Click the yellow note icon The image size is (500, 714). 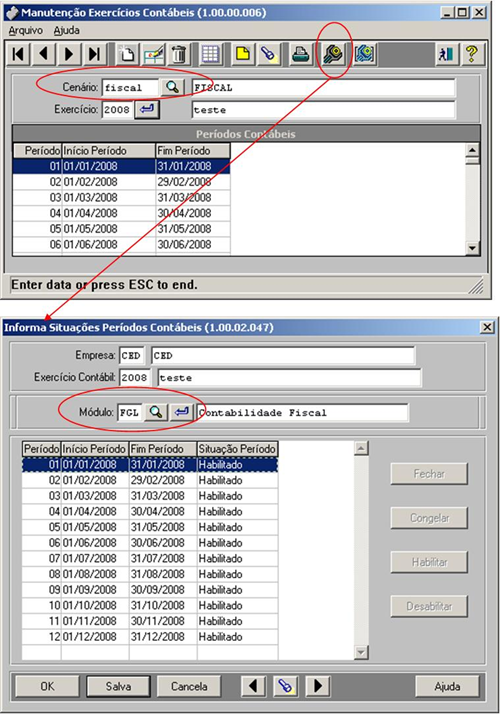point(243,54)
